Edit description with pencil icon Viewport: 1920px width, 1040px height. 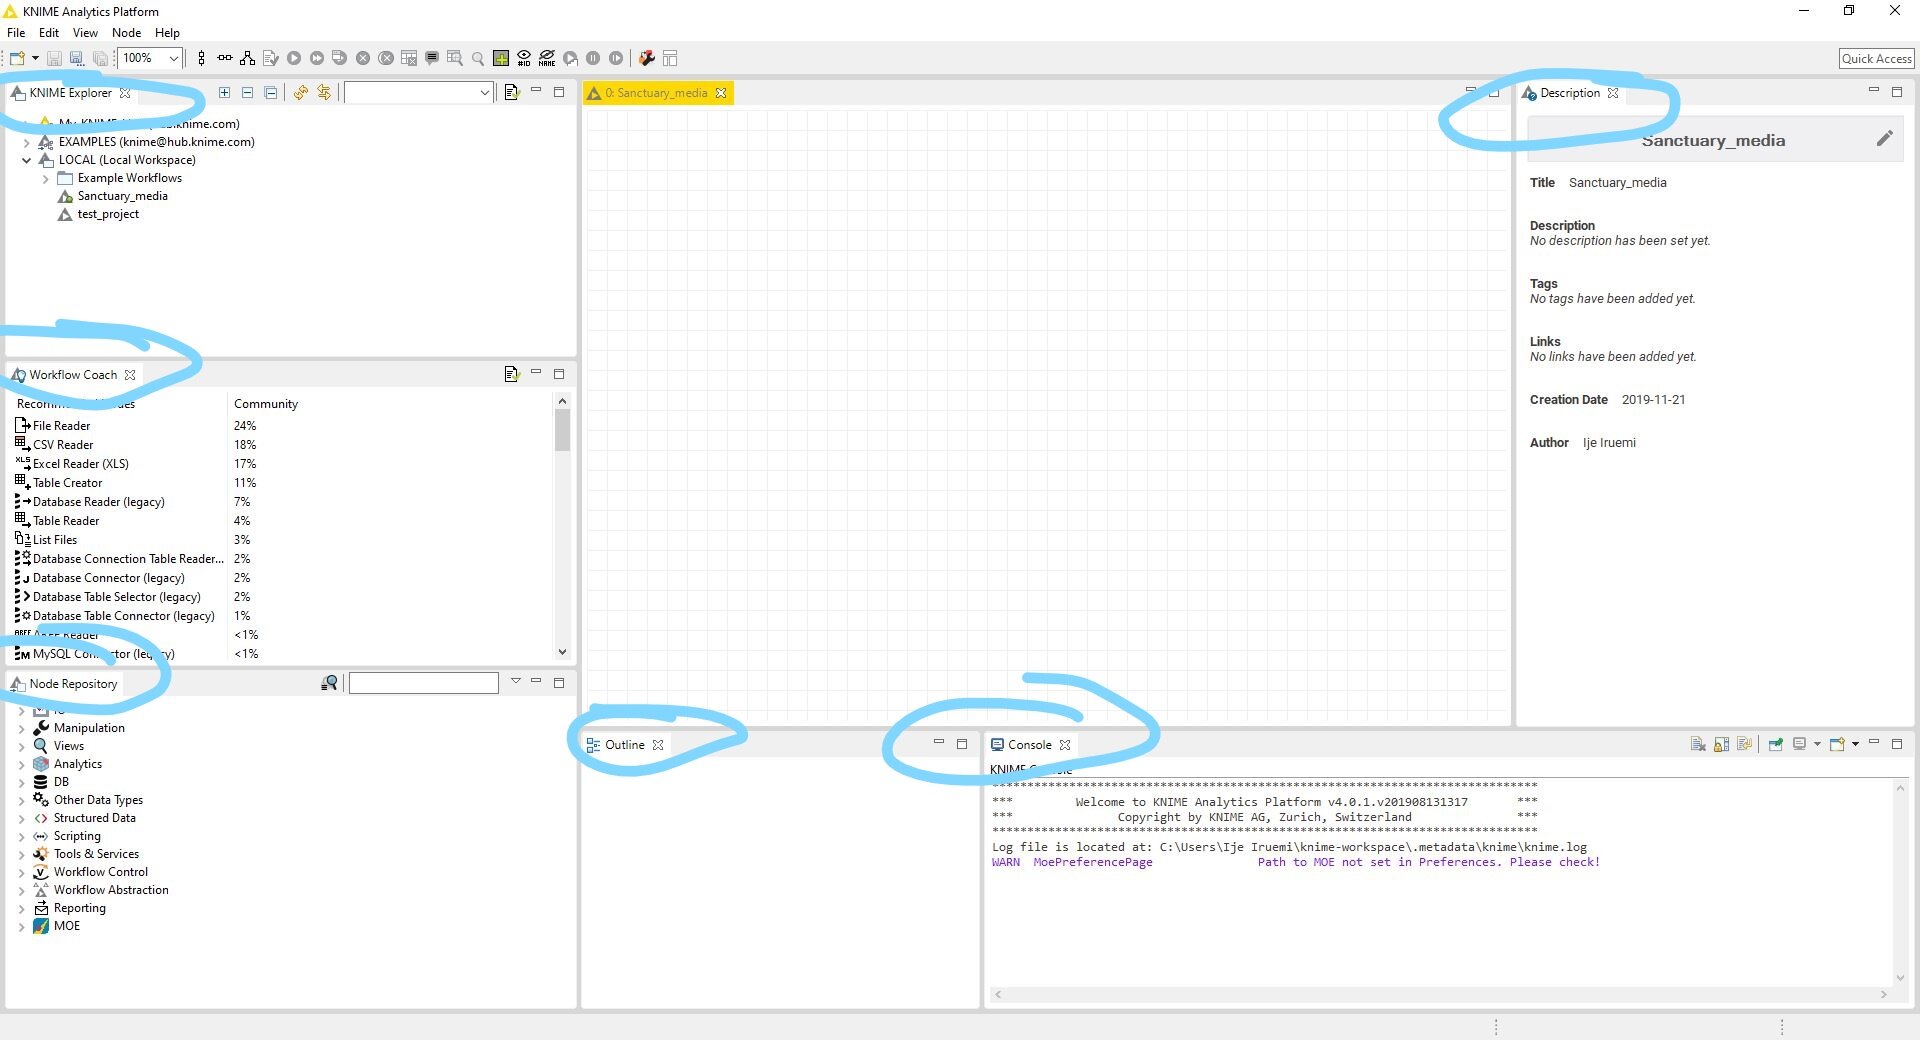click(x=1884, y=139)
